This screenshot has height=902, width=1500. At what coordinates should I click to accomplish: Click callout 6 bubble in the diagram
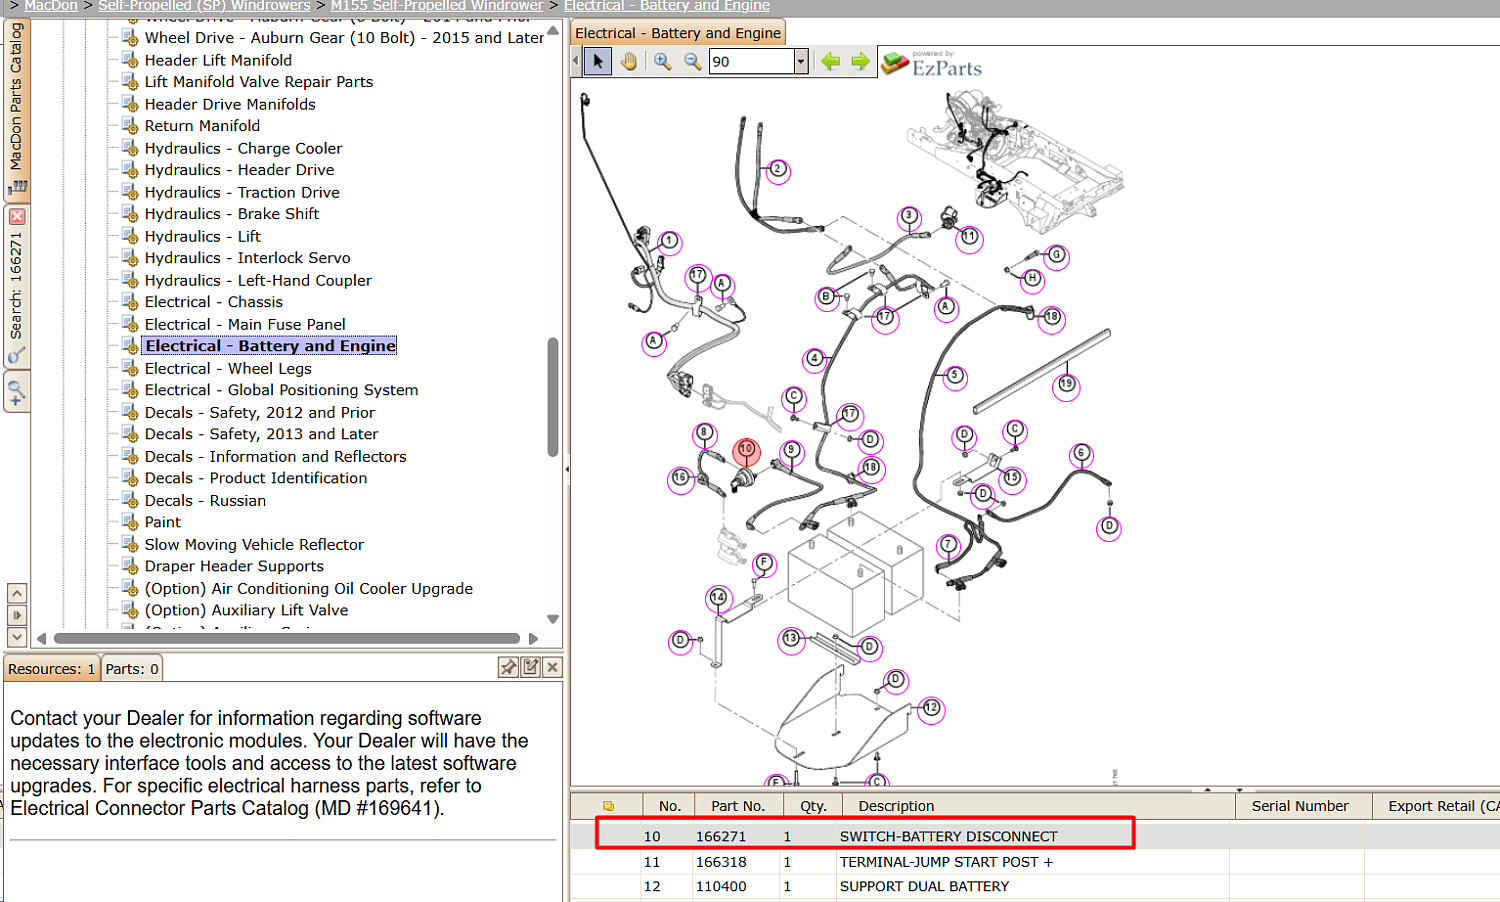pyautogui.click(x=1081, y=454)
